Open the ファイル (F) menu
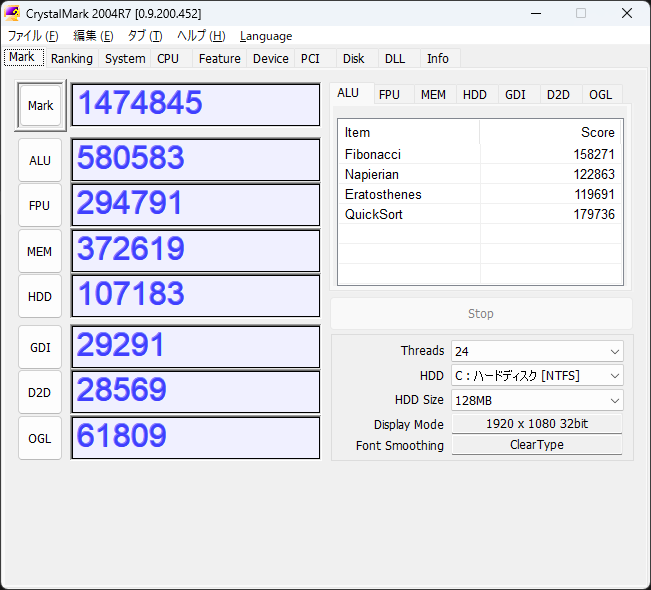Screen dimensions: 651x590 tap(33, 36)
